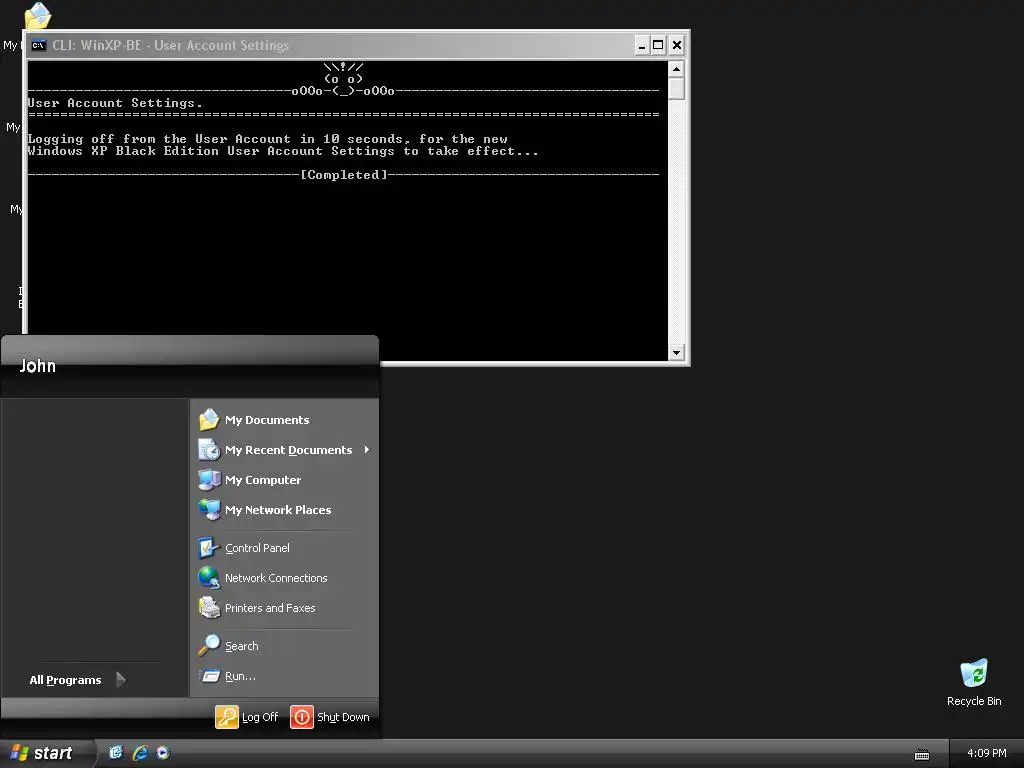Click the Search magnifying glass icon

[x=209, y=646]
